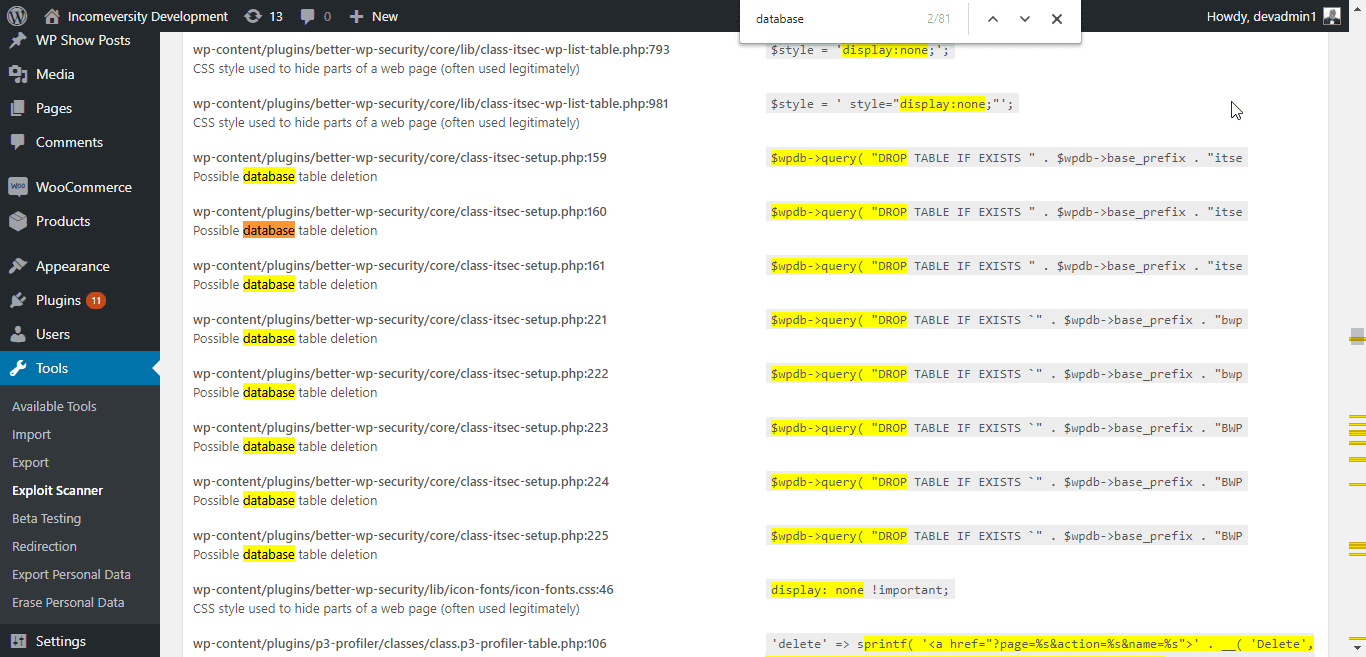This screenshot has width=1366, height=657.
Task: Click class-itsec-setup.php:225 file path
Action: click(400, 536)
